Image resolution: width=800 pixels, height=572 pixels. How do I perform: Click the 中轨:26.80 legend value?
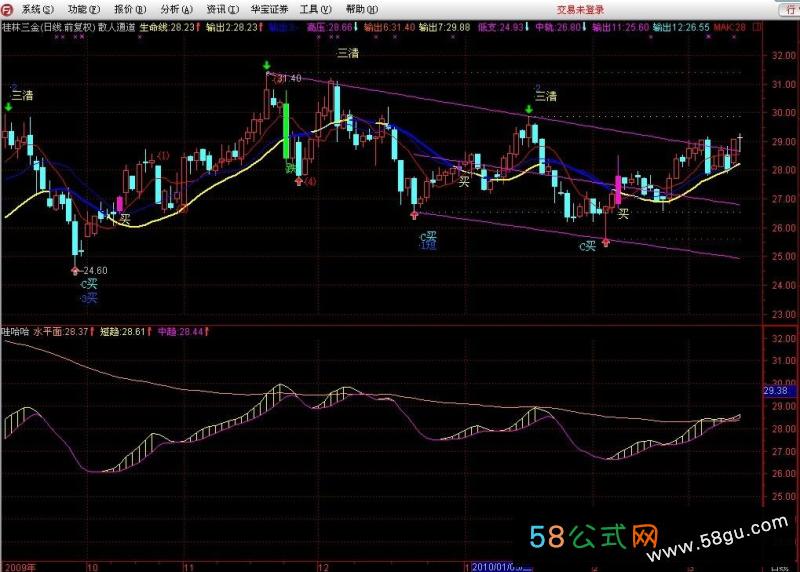[x=558, y=28]
